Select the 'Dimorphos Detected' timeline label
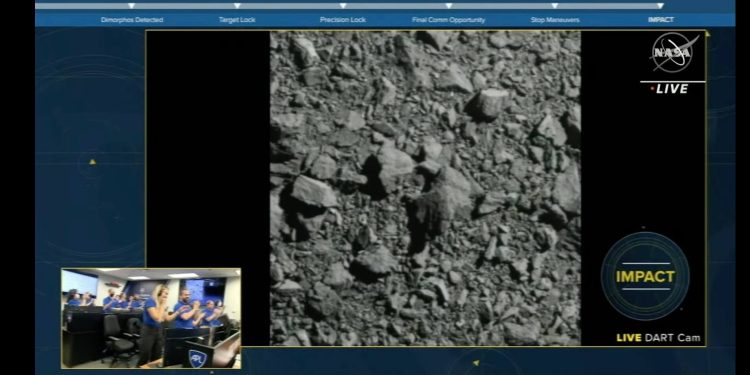 tap(132, 20)
